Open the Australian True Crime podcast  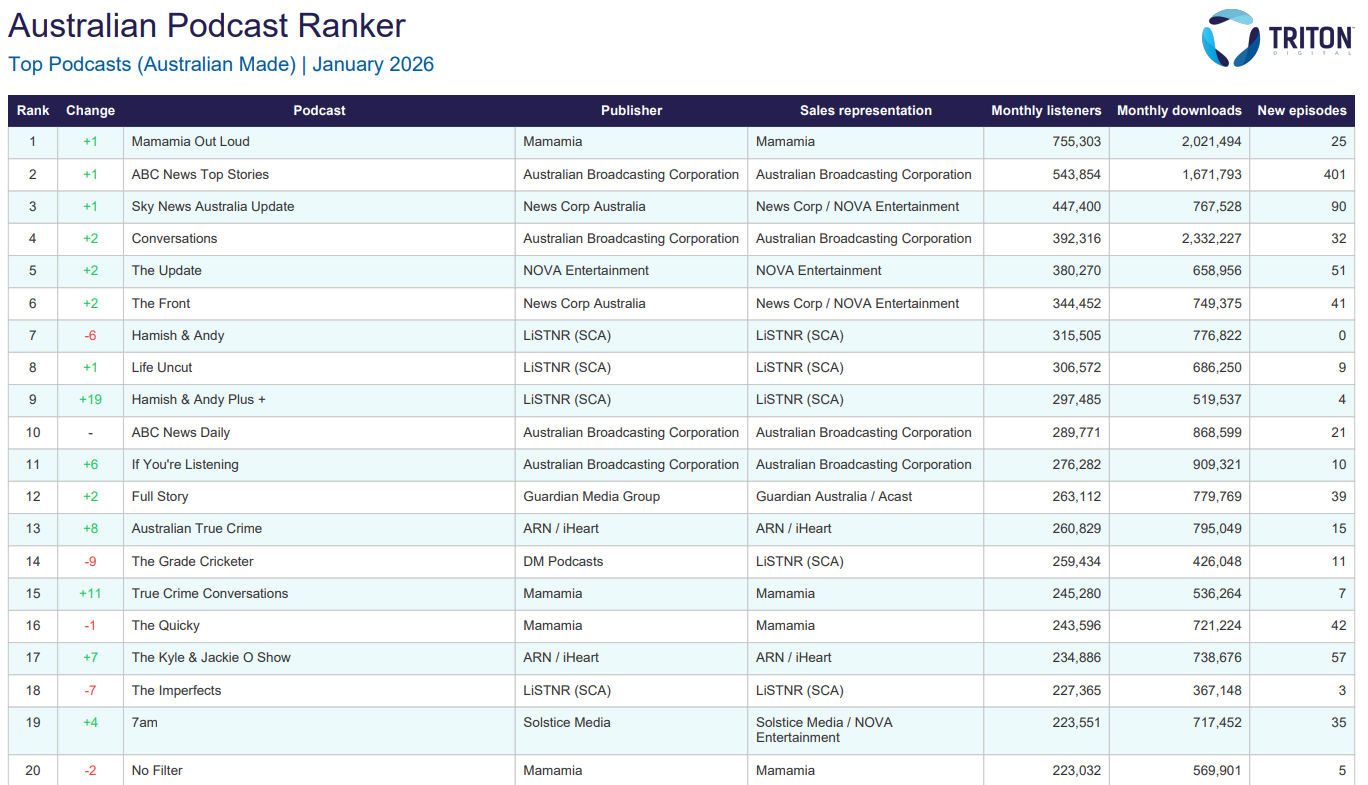tap(196, 528)
